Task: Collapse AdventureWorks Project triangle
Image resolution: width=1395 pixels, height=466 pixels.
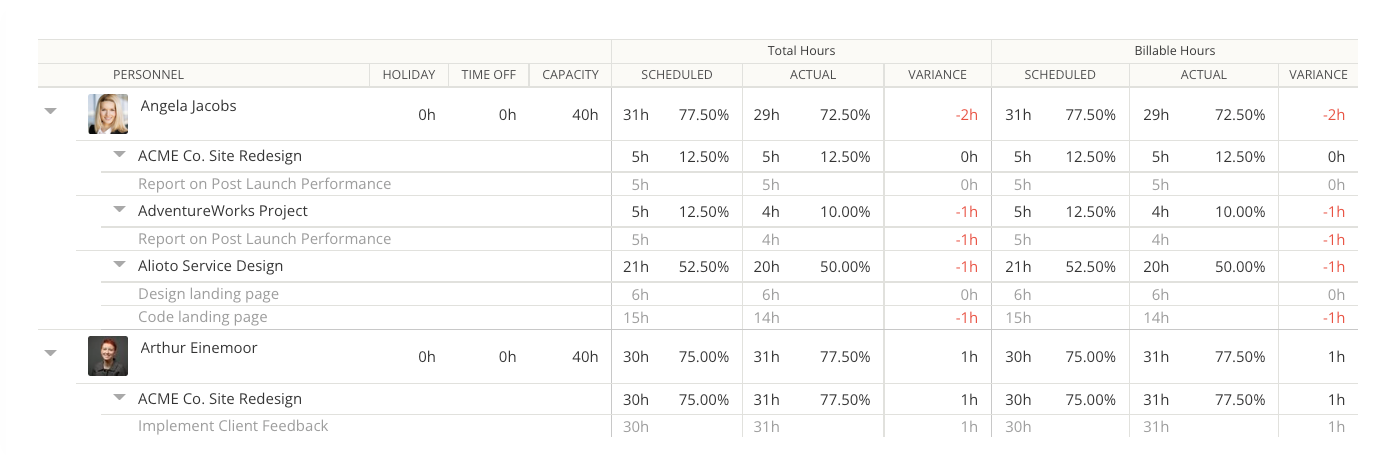Action: [119, 210]
